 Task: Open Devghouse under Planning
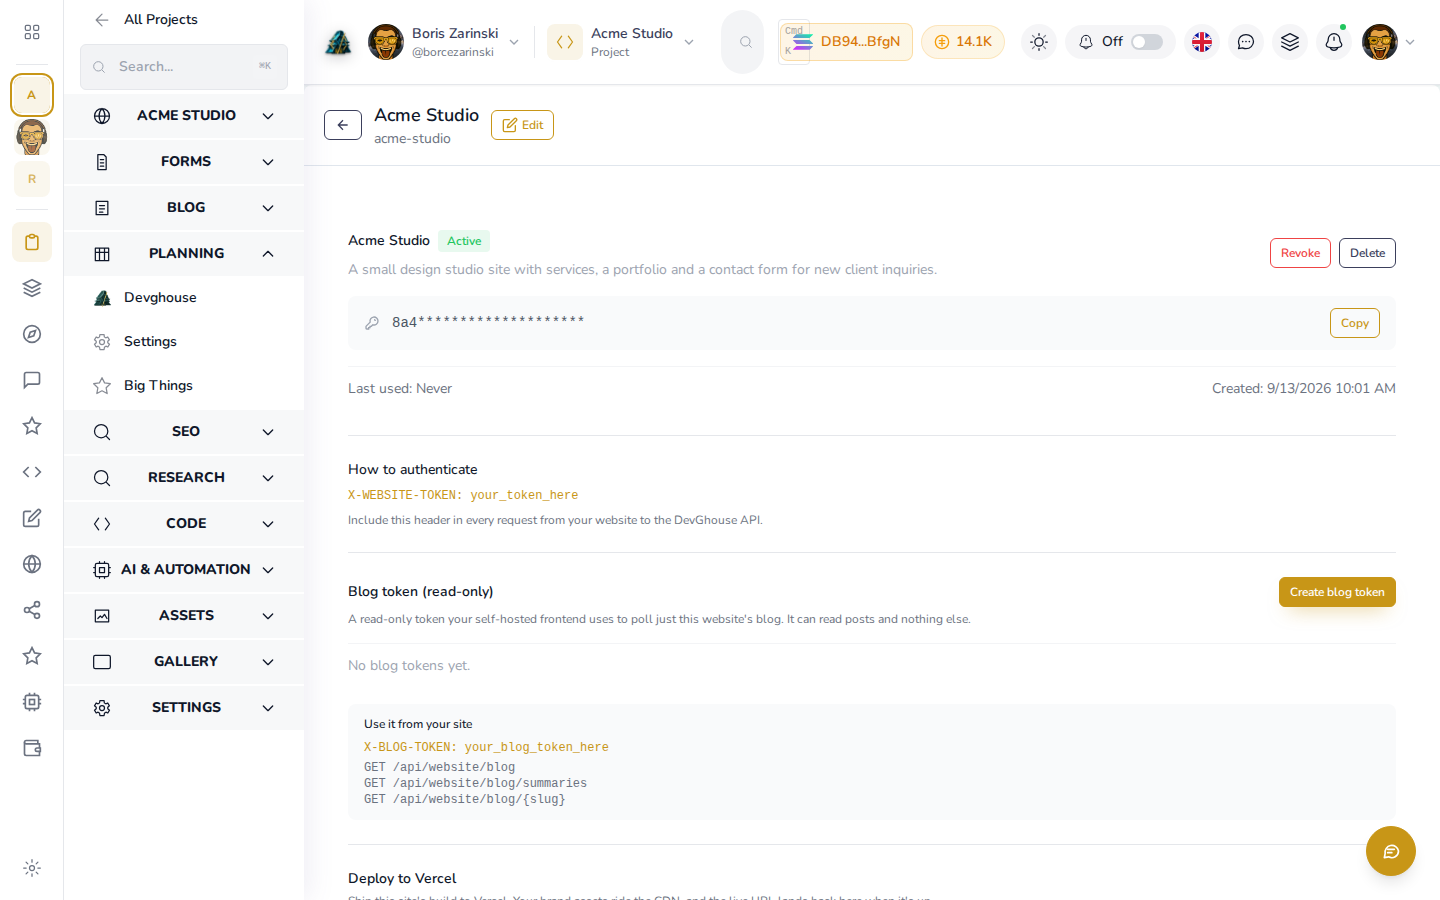point(184,297)
